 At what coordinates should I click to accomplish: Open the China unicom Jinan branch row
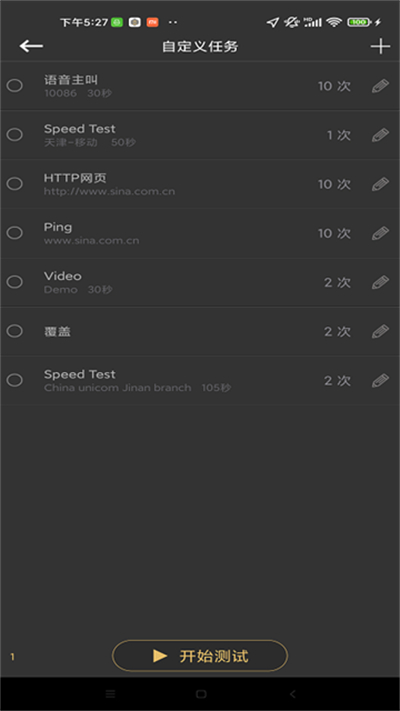pyautogui.click(x=200, y=380)
